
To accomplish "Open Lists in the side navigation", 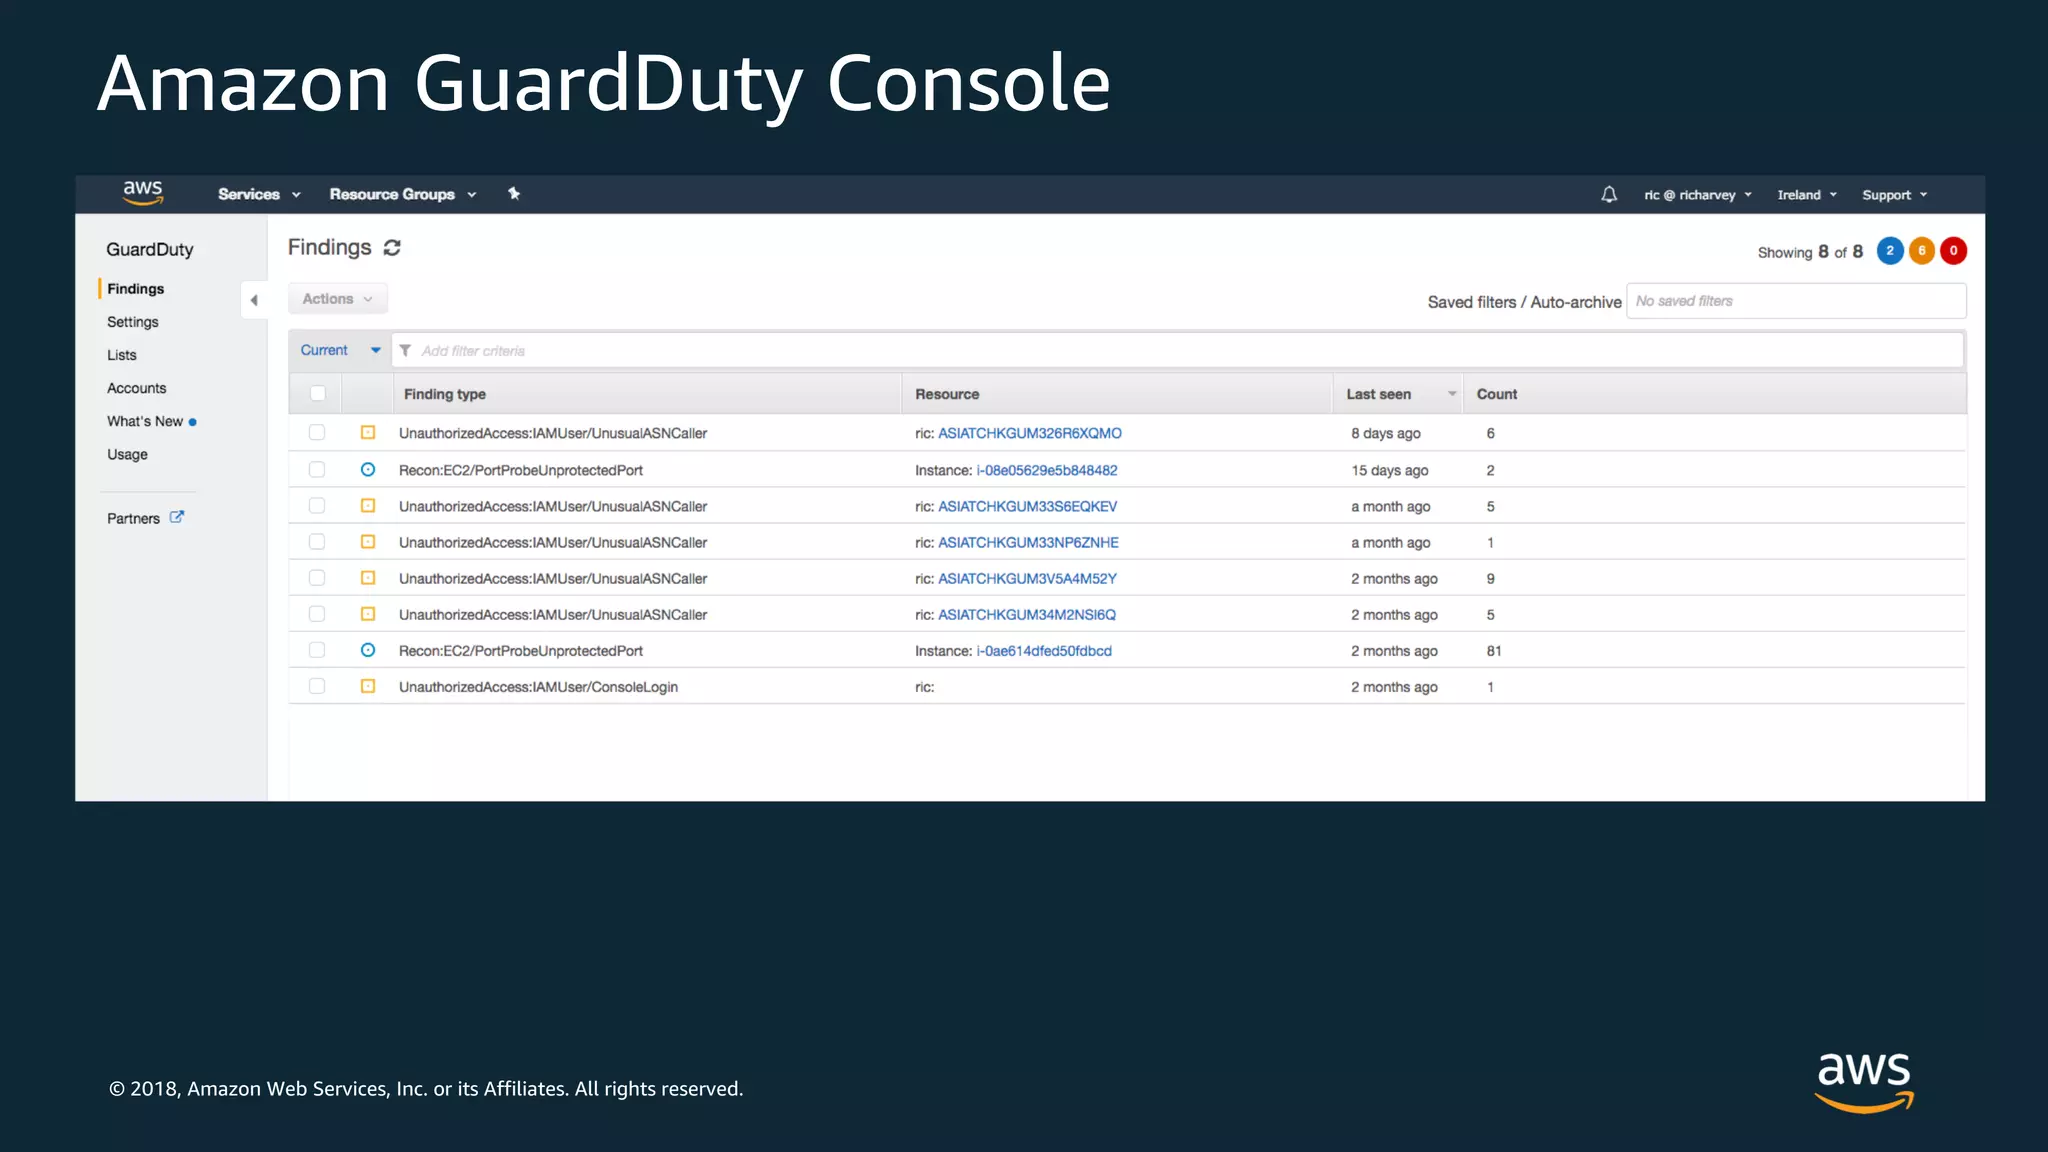I will pos(122,355).
